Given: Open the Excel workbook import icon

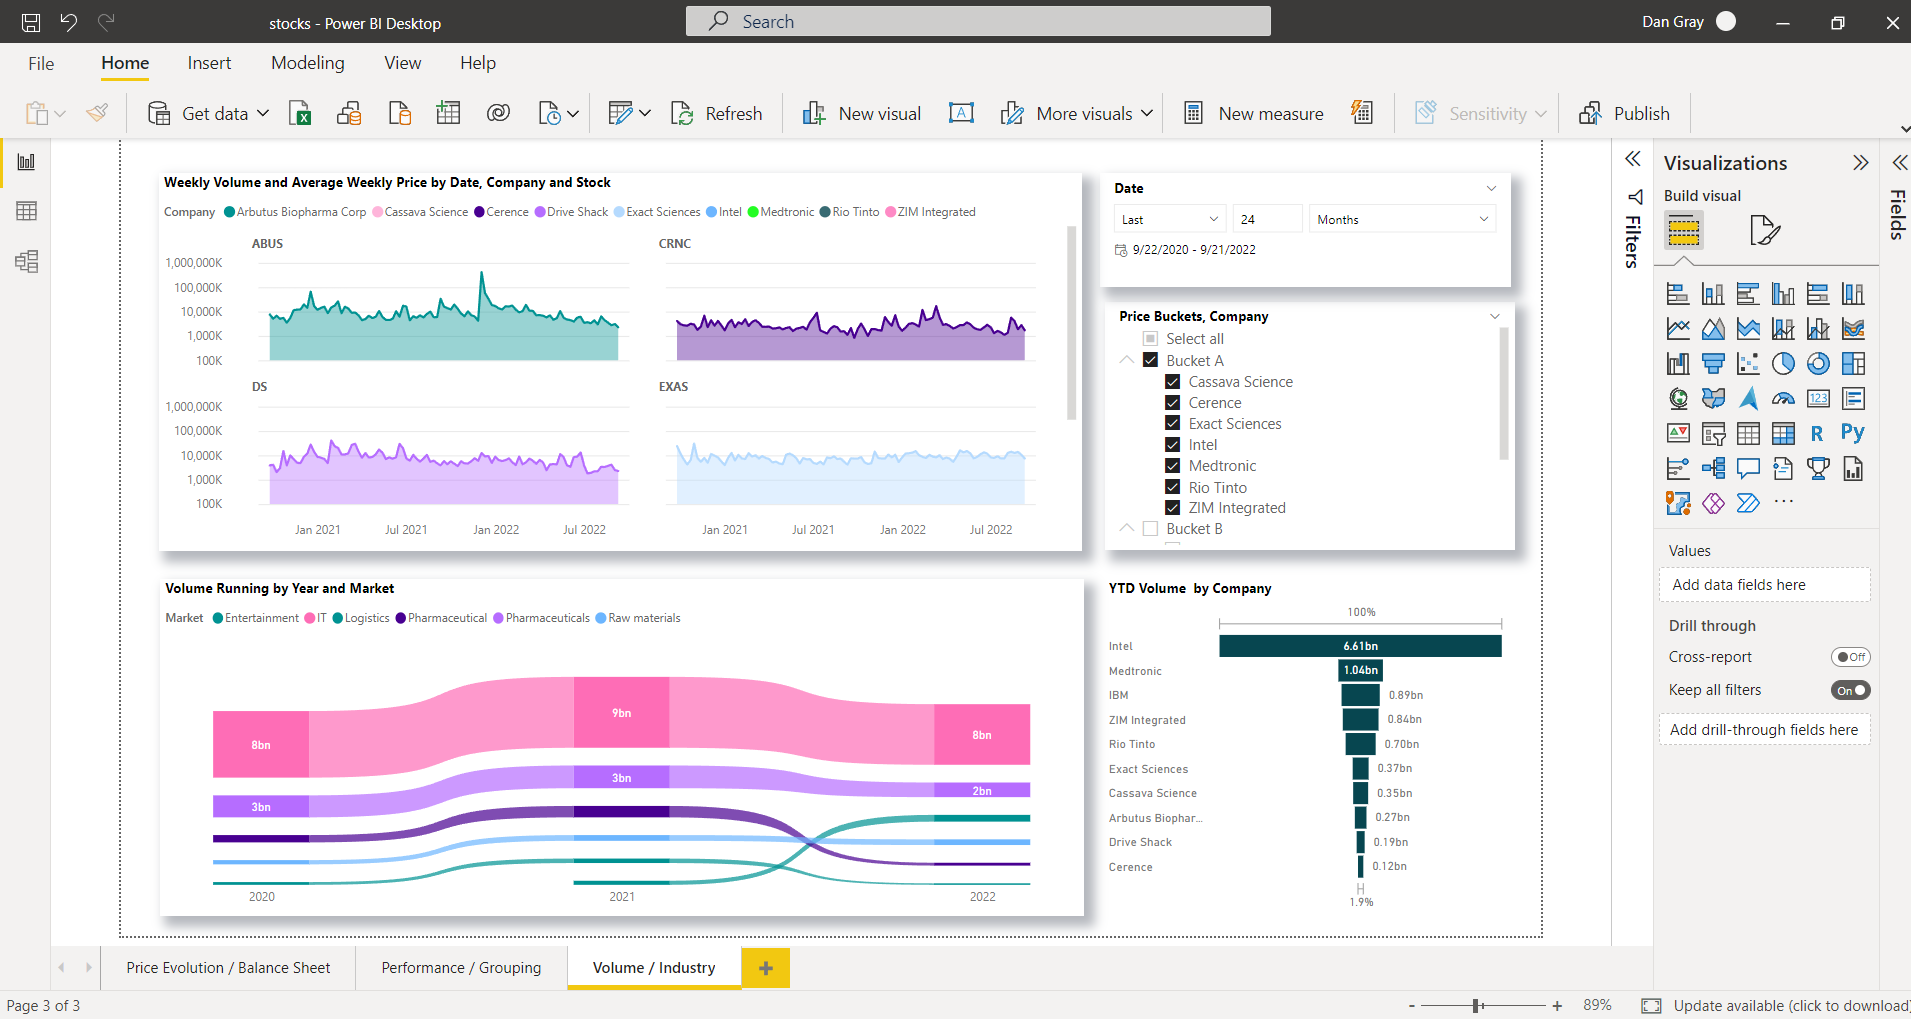Looking at the screenshot, I should point(299,114).
